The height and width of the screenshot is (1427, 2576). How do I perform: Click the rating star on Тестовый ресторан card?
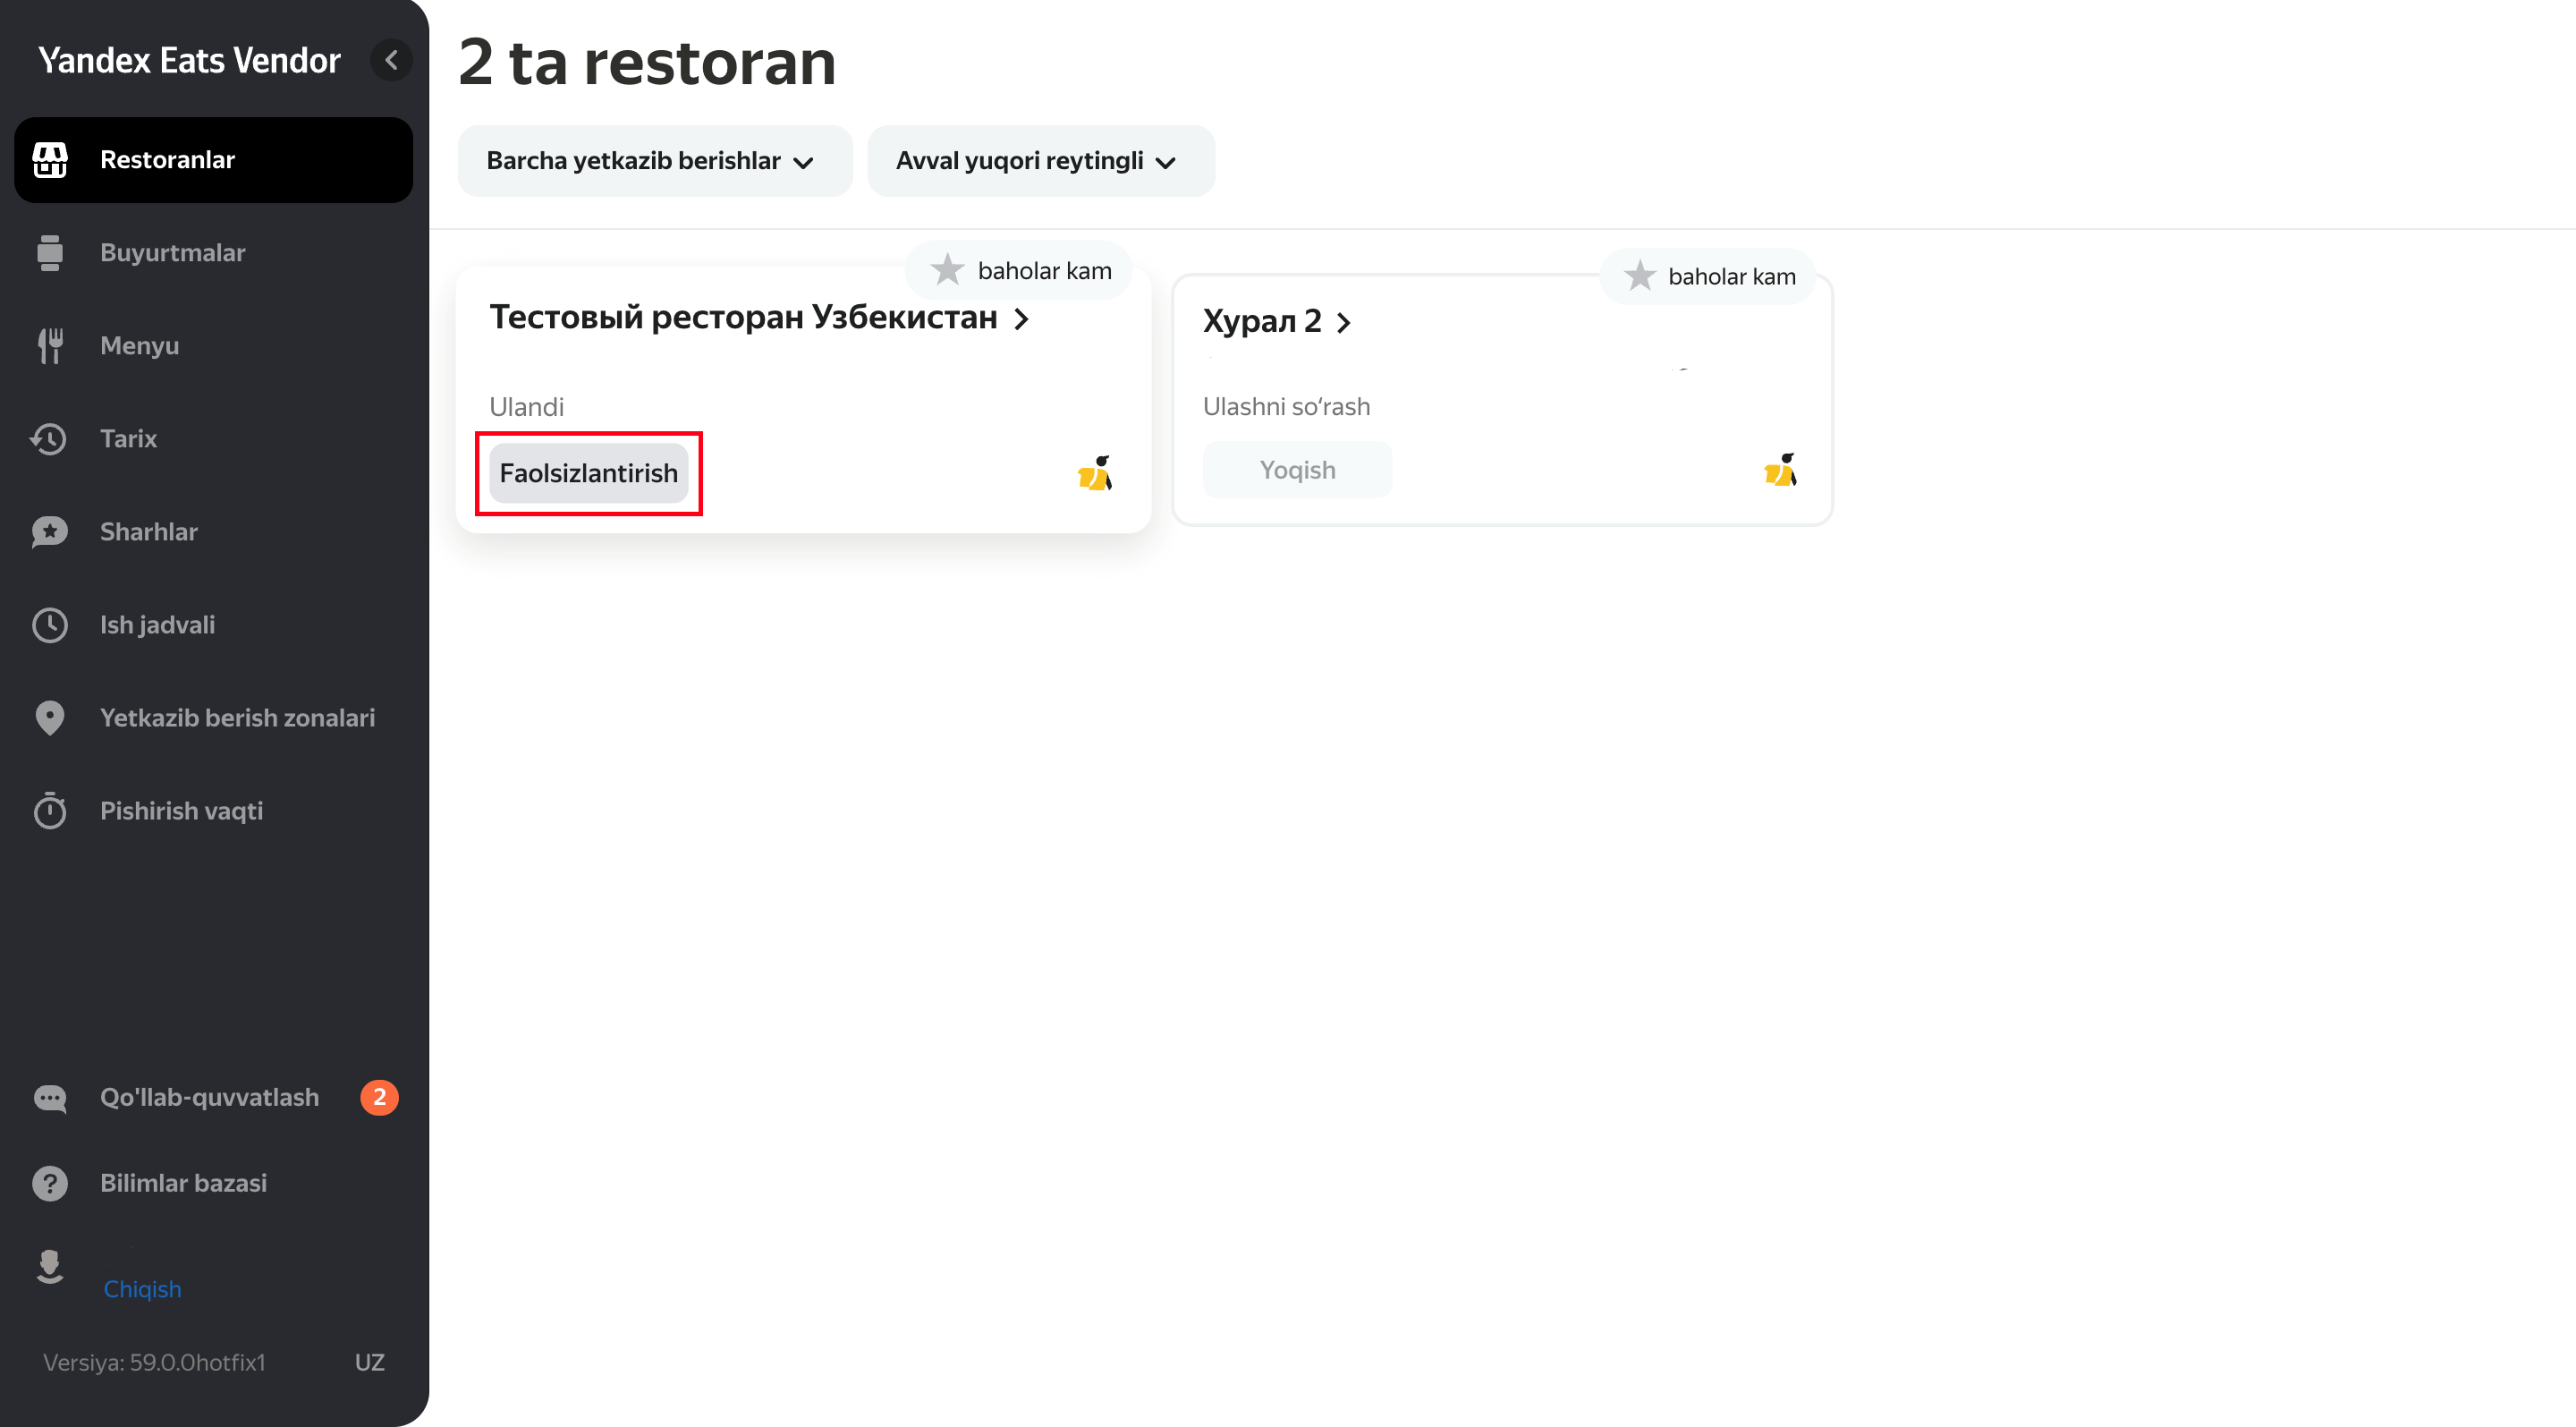pyautogui.click(x=947, y=270)
